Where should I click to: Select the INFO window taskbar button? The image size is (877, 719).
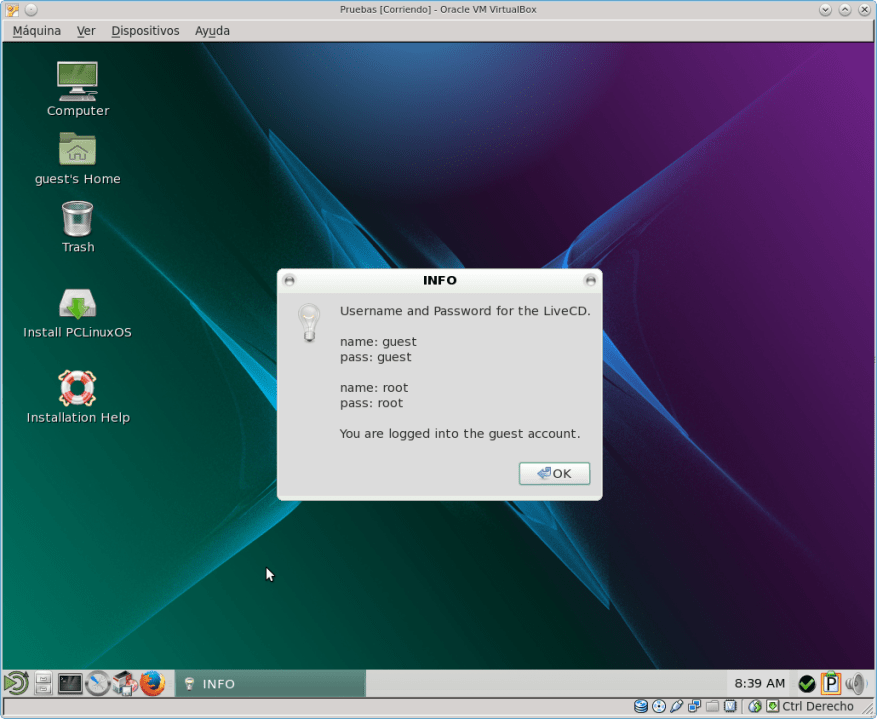270,684
